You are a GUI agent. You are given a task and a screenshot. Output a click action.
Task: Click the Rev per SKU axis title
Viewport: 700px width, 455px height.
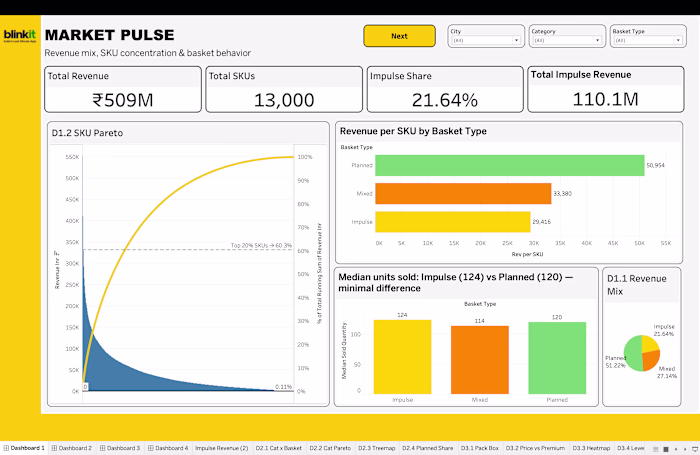(x=527, y=254)
